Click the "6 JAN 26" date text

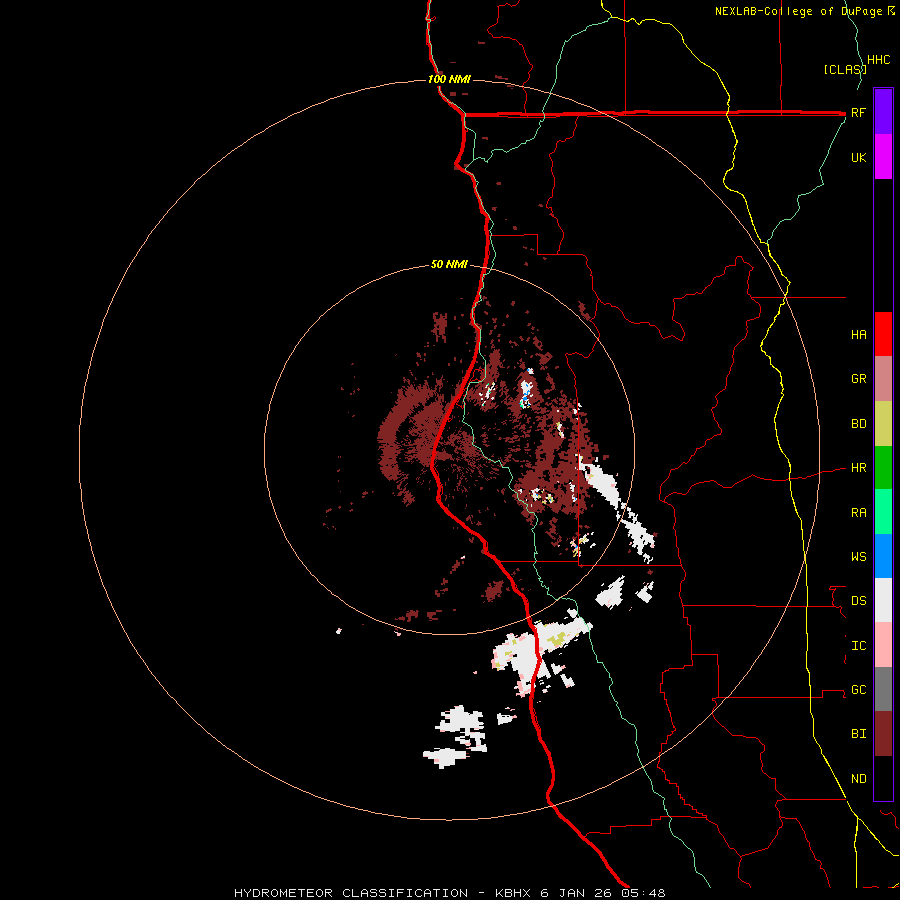click(x=576, y=893)
